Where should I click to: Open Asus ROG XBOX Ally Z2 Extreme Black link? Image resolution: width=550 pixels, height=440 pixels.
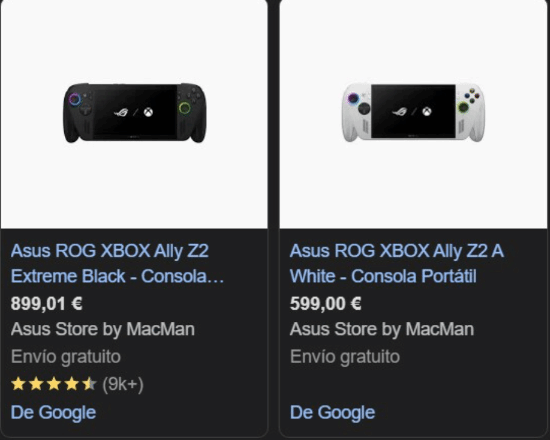pyautogui.click(x=117, y=264)
